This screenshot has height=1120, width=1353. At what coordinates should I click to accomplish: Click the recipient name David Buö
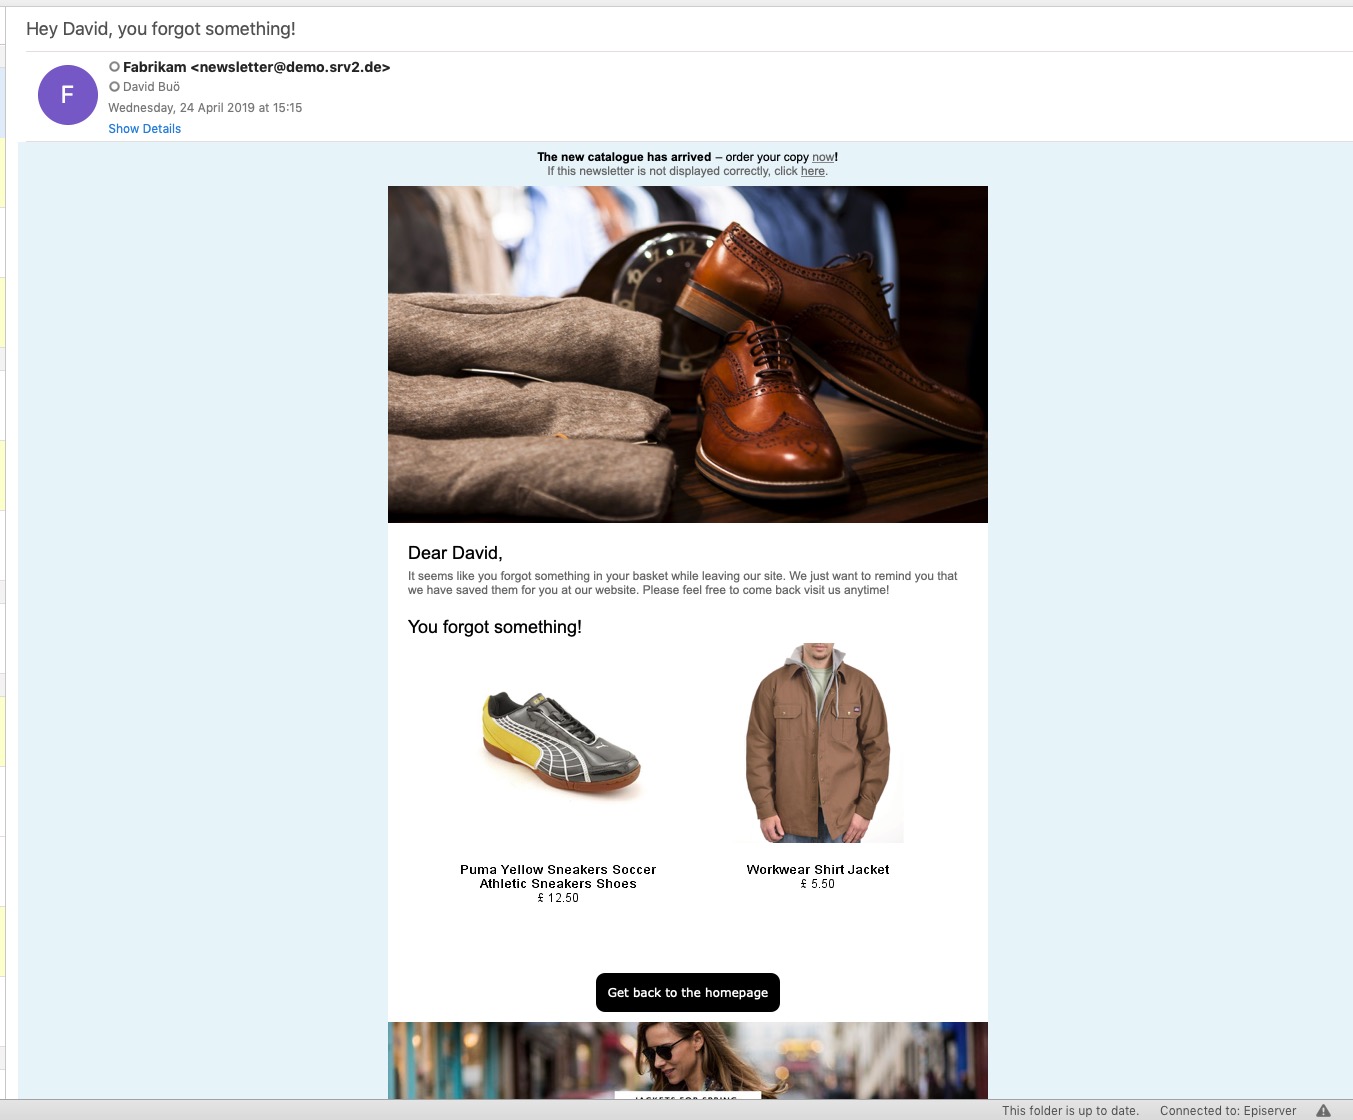151,87
